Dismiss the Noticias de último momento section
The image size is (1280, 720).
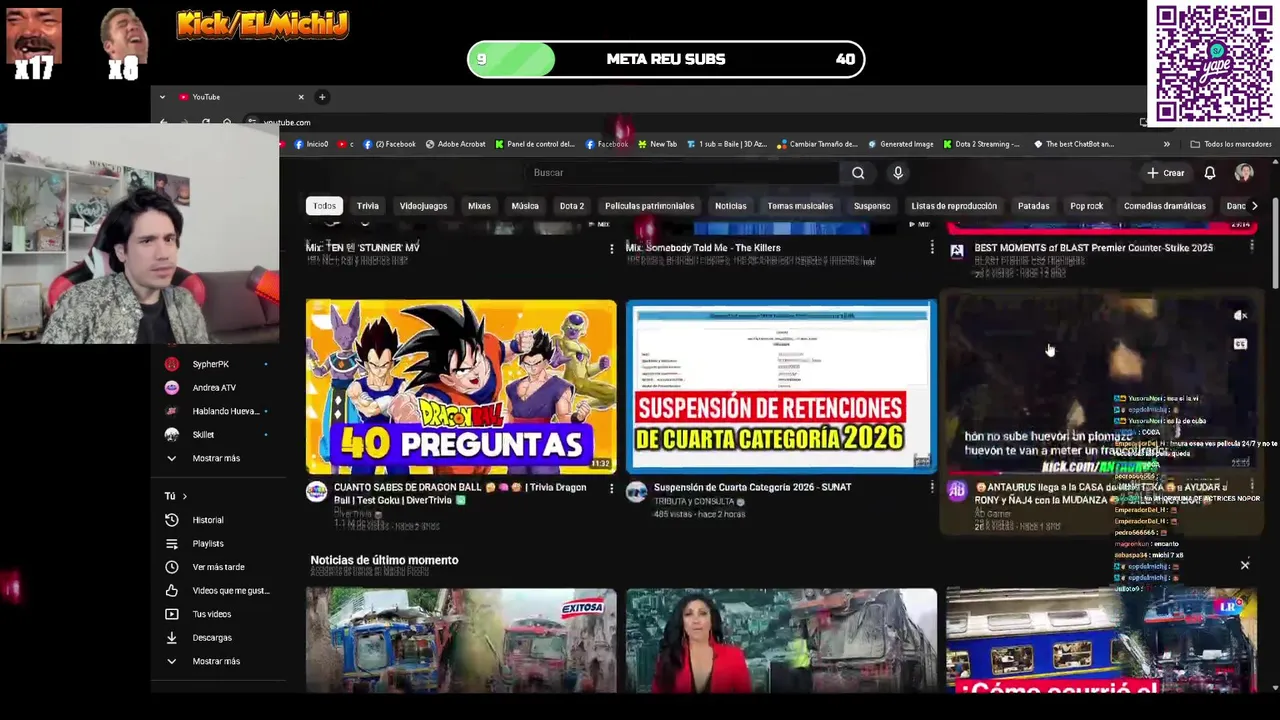(x=1245, y=566)
